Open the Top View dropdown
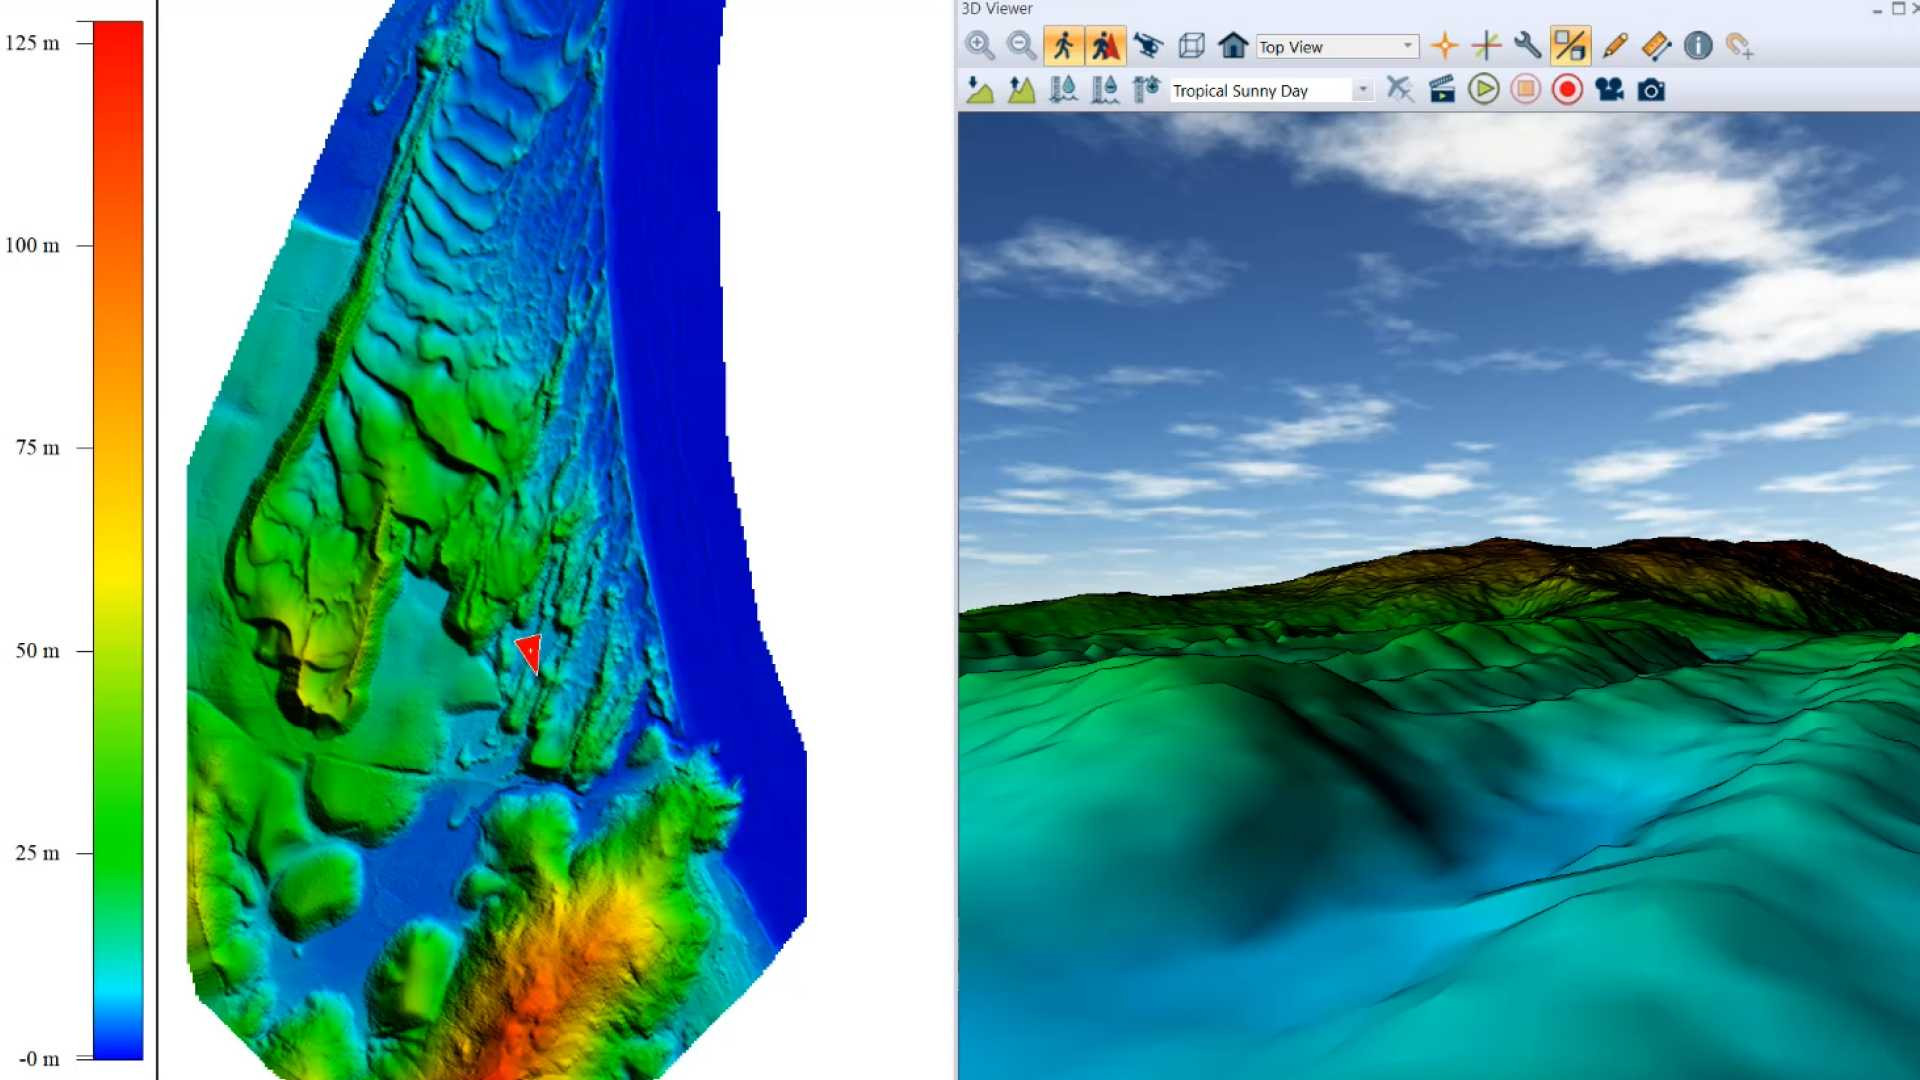Screen dimensions: 1920x1080 1407,46
